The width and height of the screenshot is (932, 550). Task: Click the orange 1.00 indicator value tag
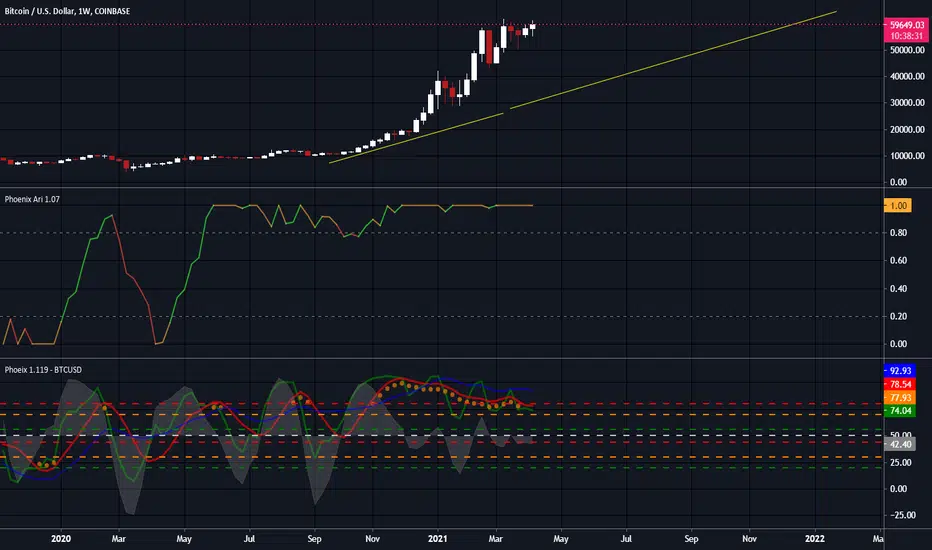(x=898, y=206)
